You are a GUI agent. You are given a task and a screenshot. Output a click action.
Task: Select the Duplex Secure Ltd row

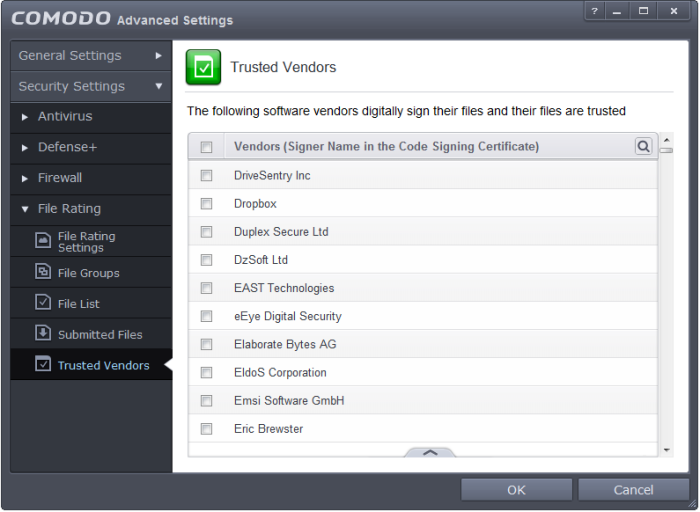tap(423, 232)
